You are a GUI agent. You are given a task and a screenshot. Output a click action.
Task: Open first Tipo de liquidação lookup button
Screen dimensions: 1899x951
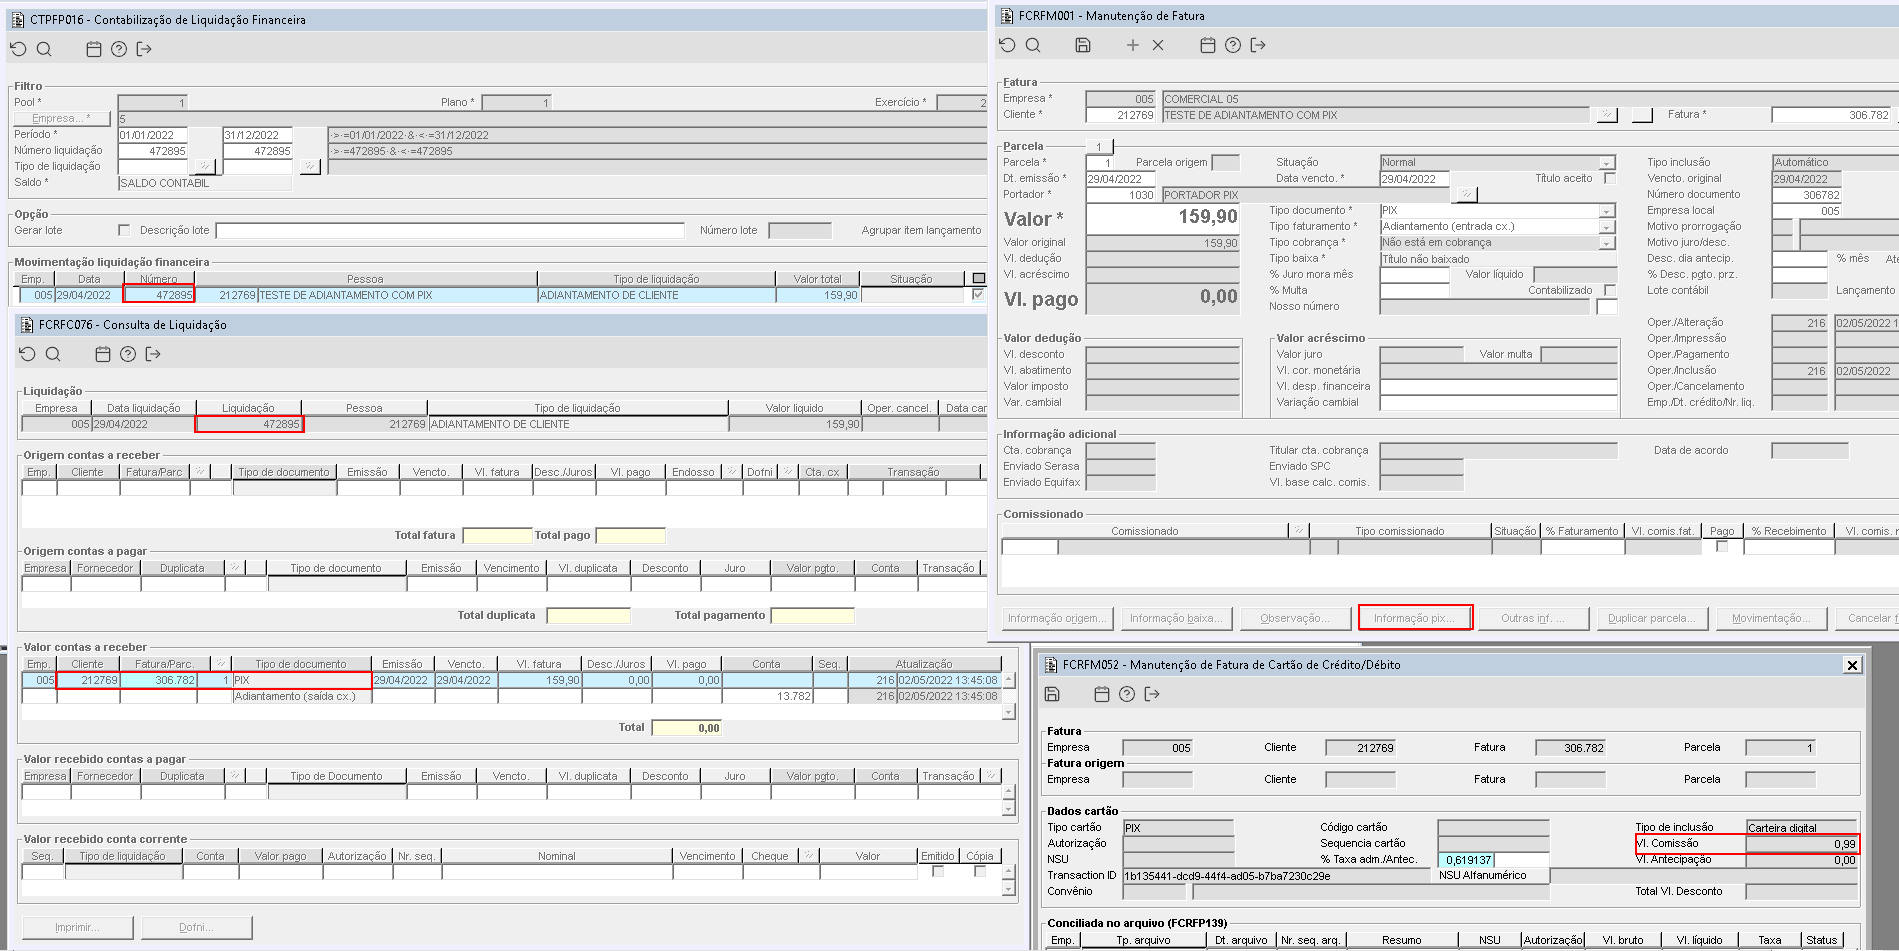click(x=204, y=166)
